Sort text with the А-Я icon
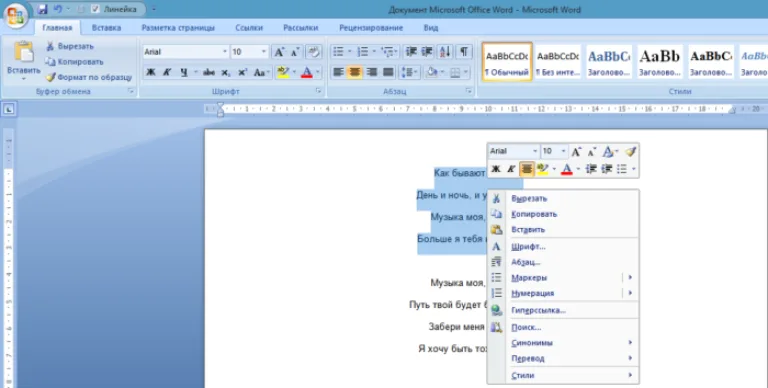 click(445, 52)
